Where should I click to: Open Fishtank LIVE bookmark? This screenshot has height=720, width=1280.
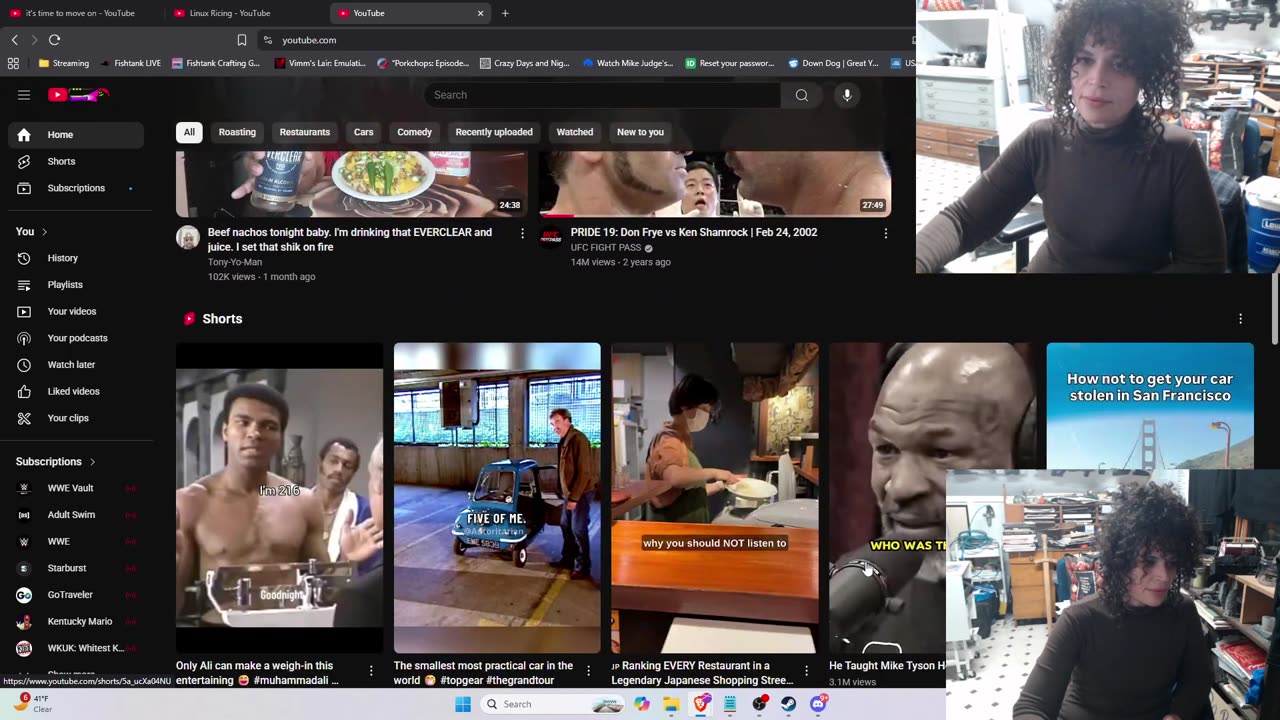(x=130, y=63)
